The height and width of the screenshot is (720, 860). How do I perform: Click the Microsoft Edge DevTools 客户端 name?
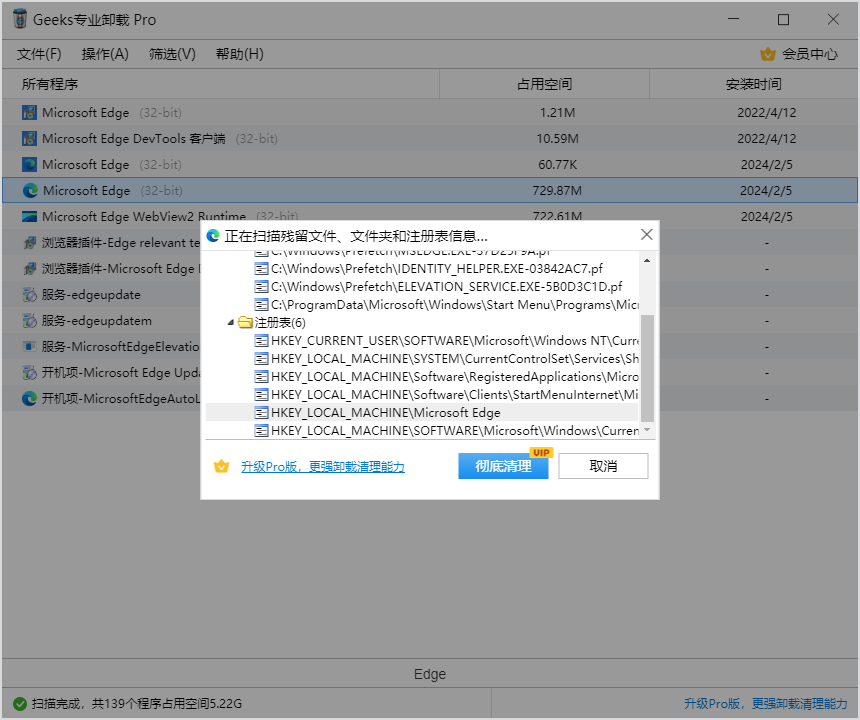[134, 138]
